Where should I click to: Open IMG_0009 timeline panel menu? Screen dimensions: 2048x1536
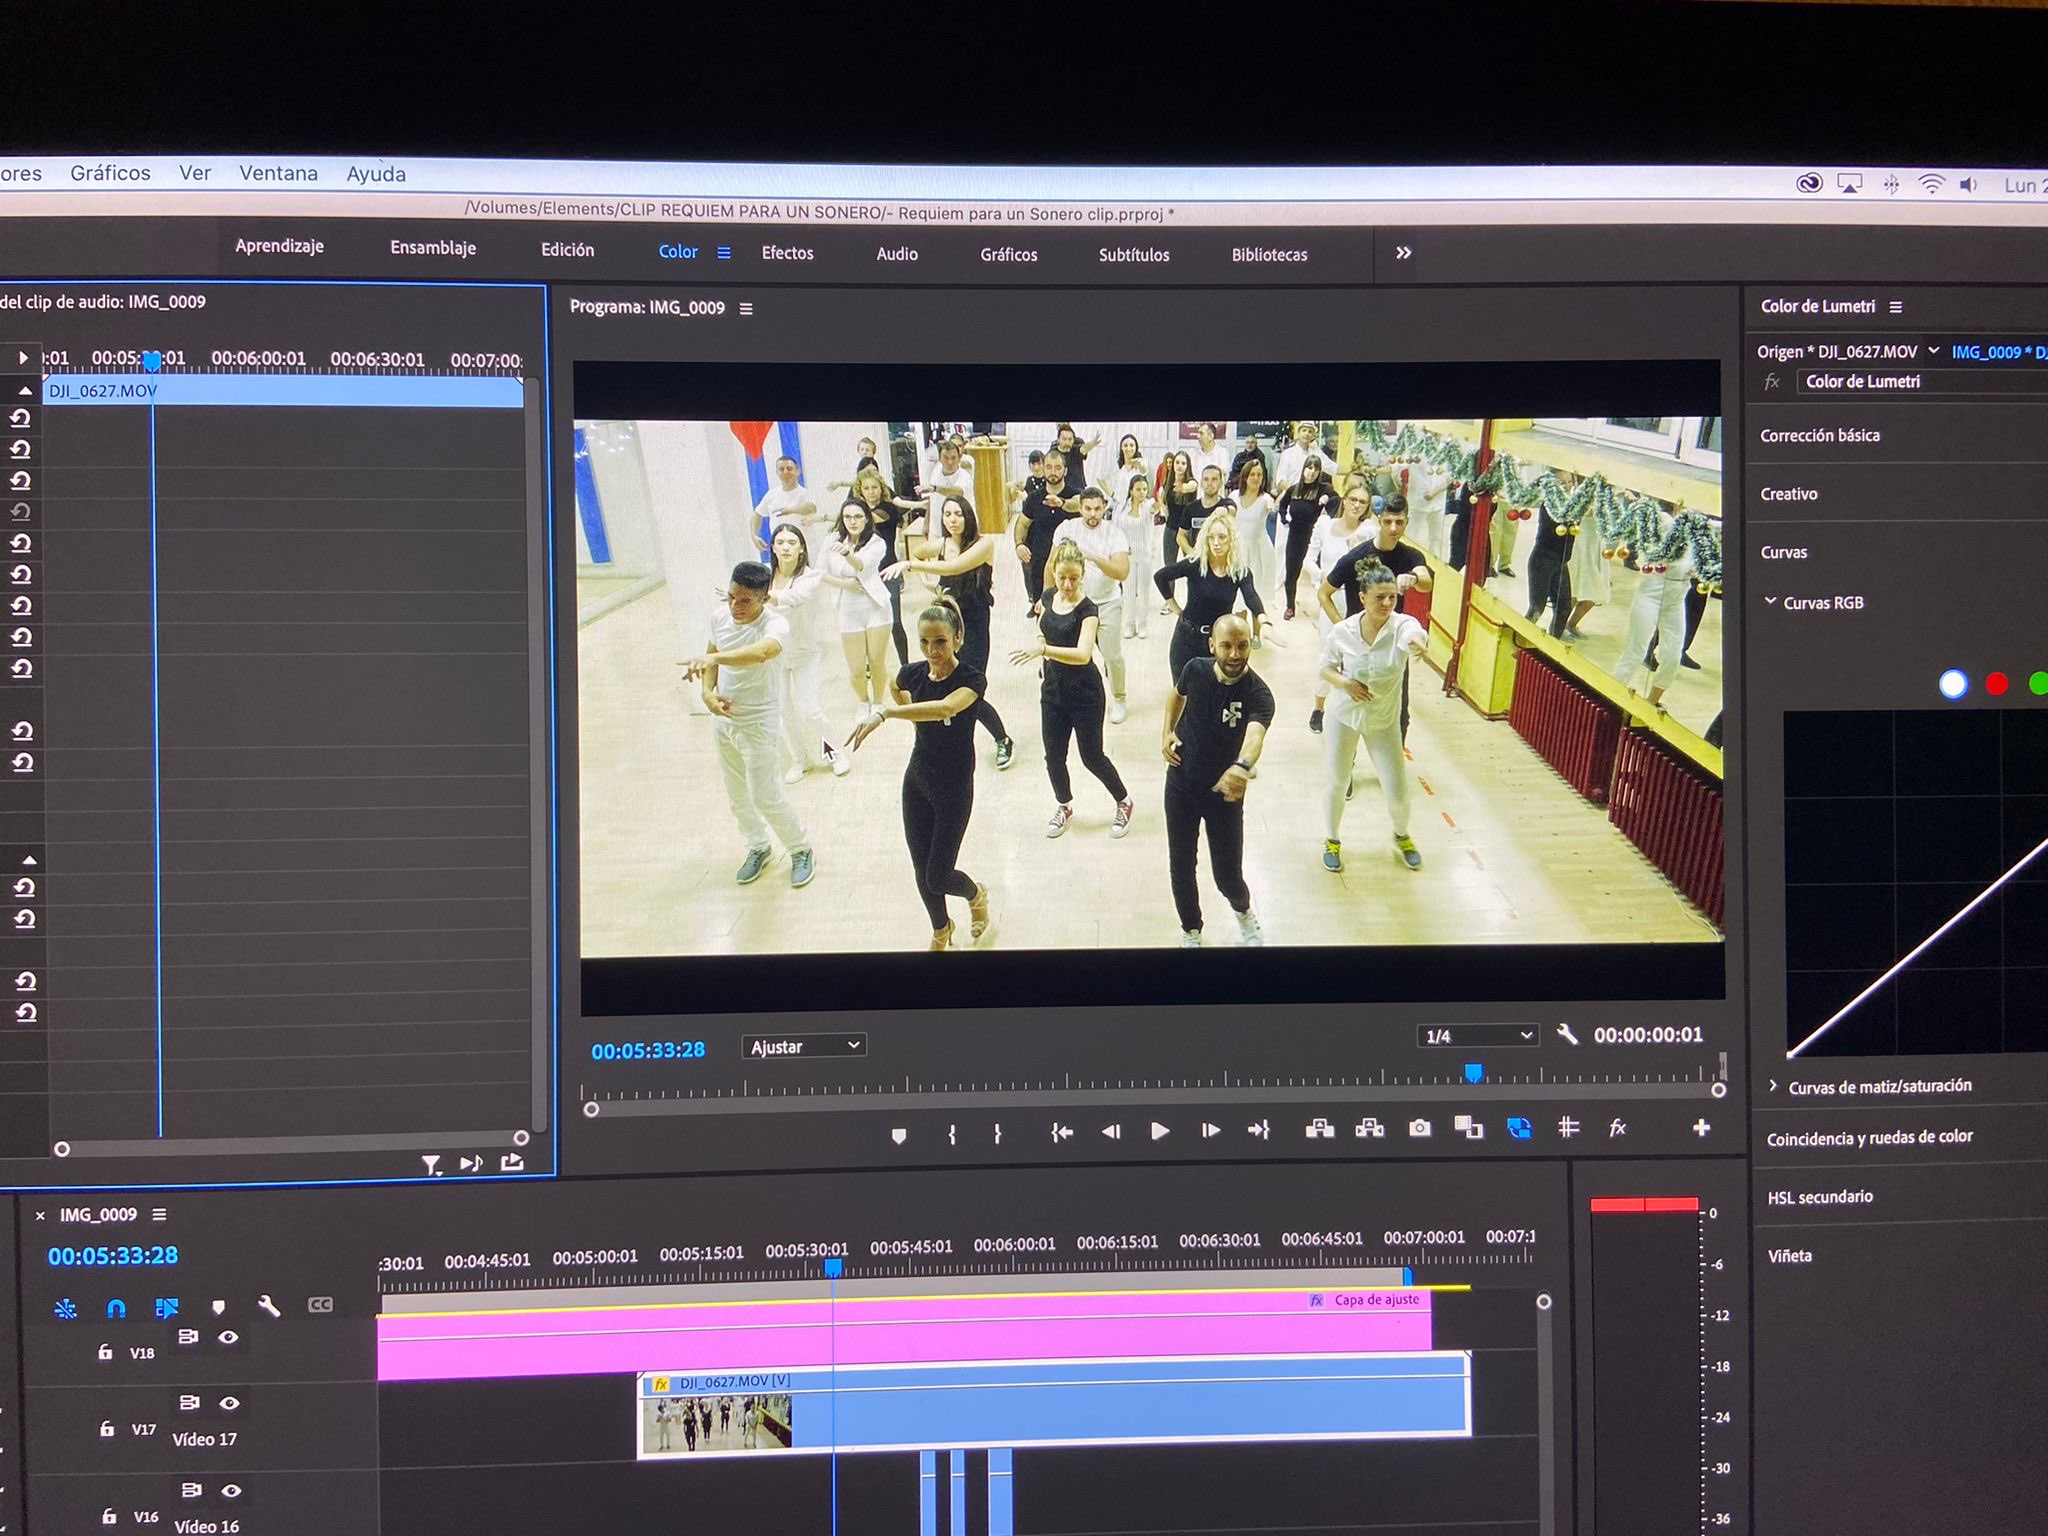click(159, 1214)
